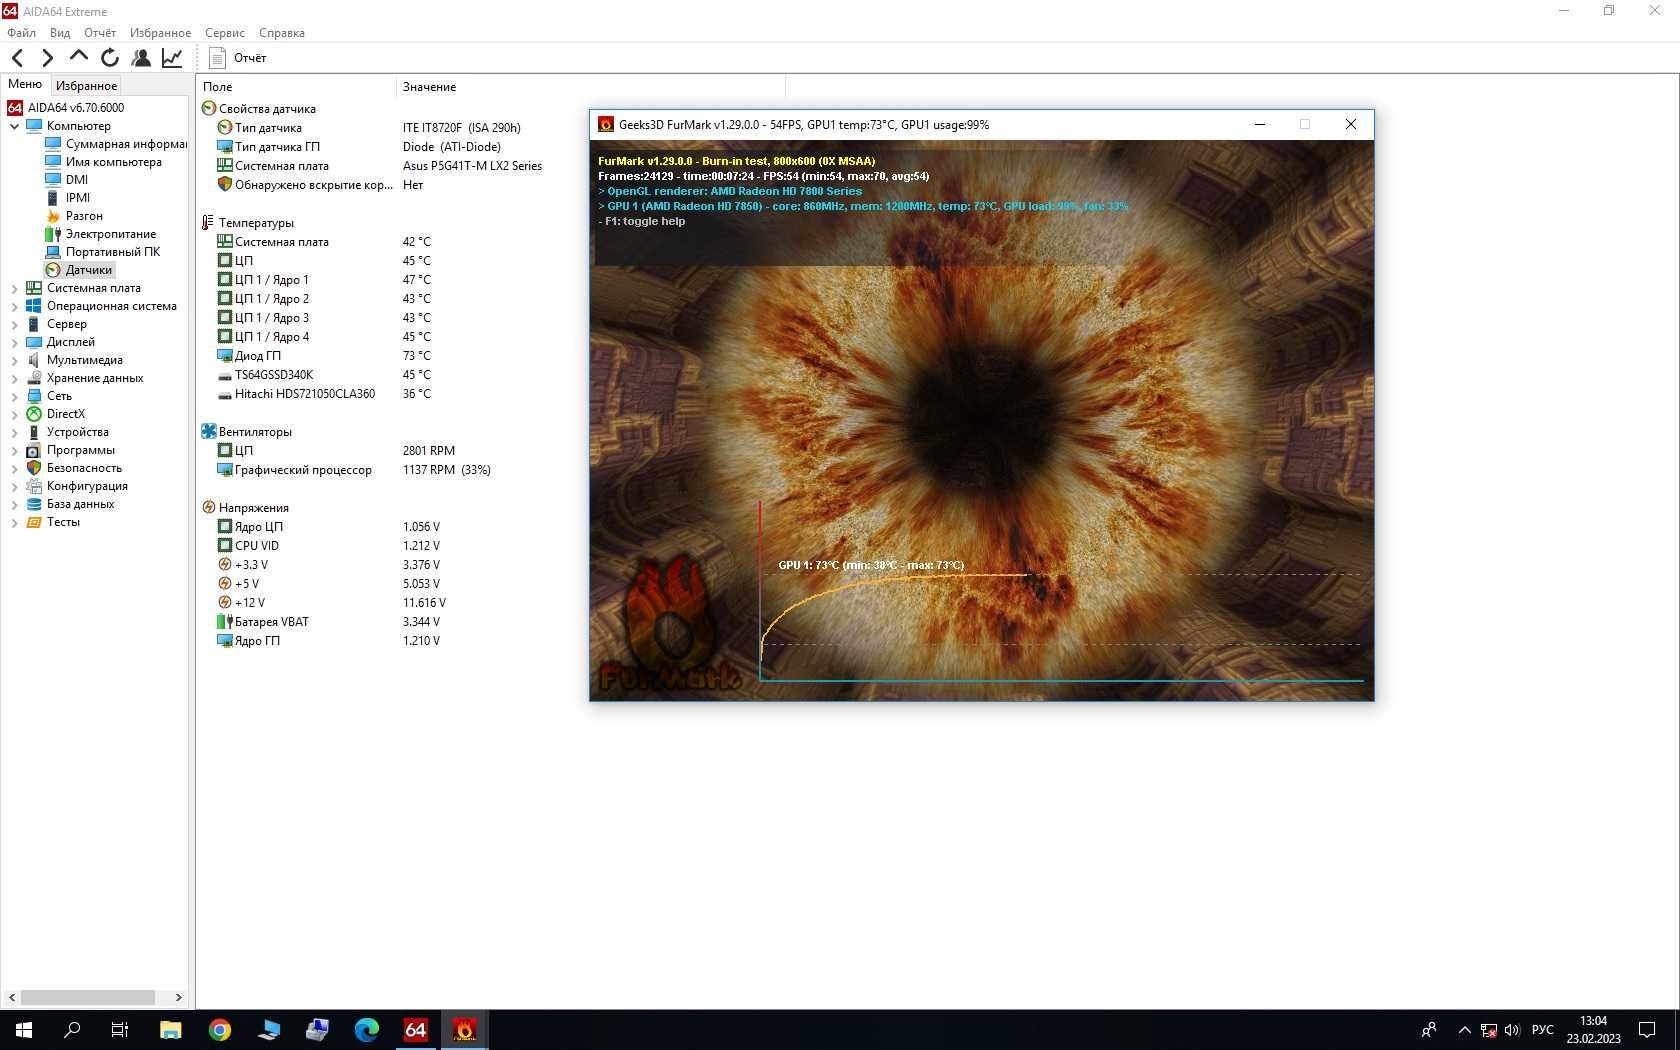
Task: Select the Вентиляторы group heading
Action: coord(255,432)
